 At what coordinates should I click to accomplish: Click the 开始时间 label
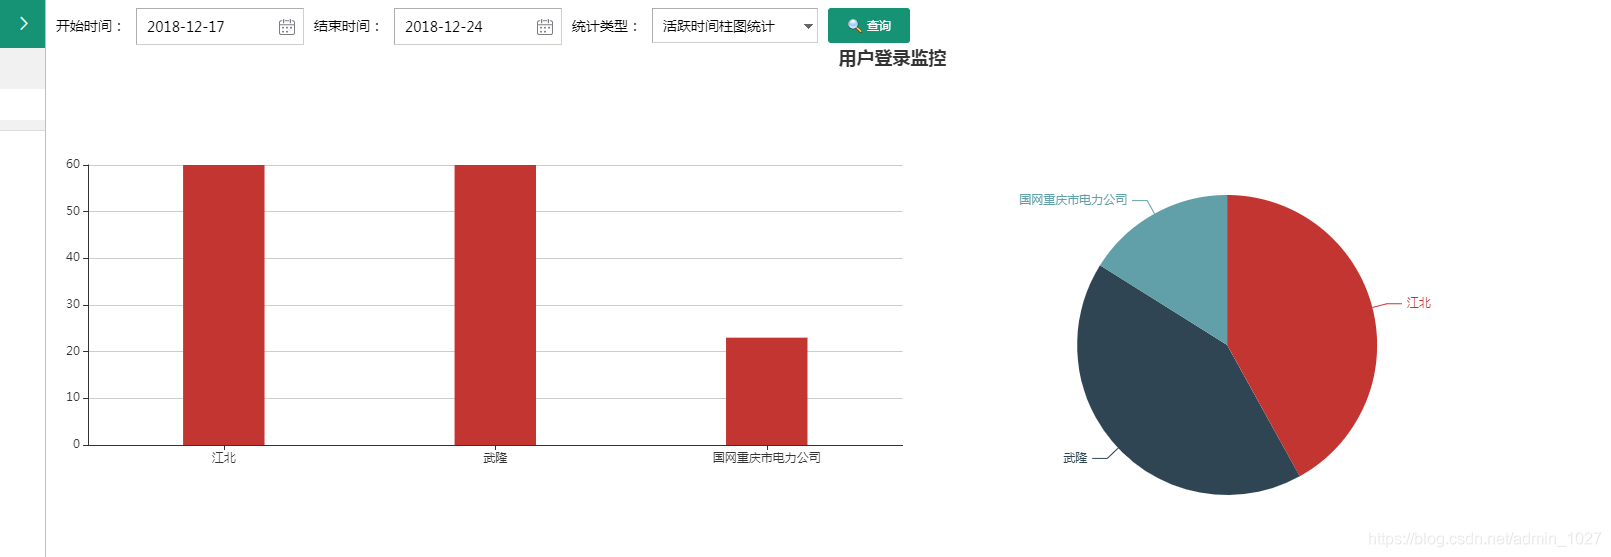pos(89,26)
